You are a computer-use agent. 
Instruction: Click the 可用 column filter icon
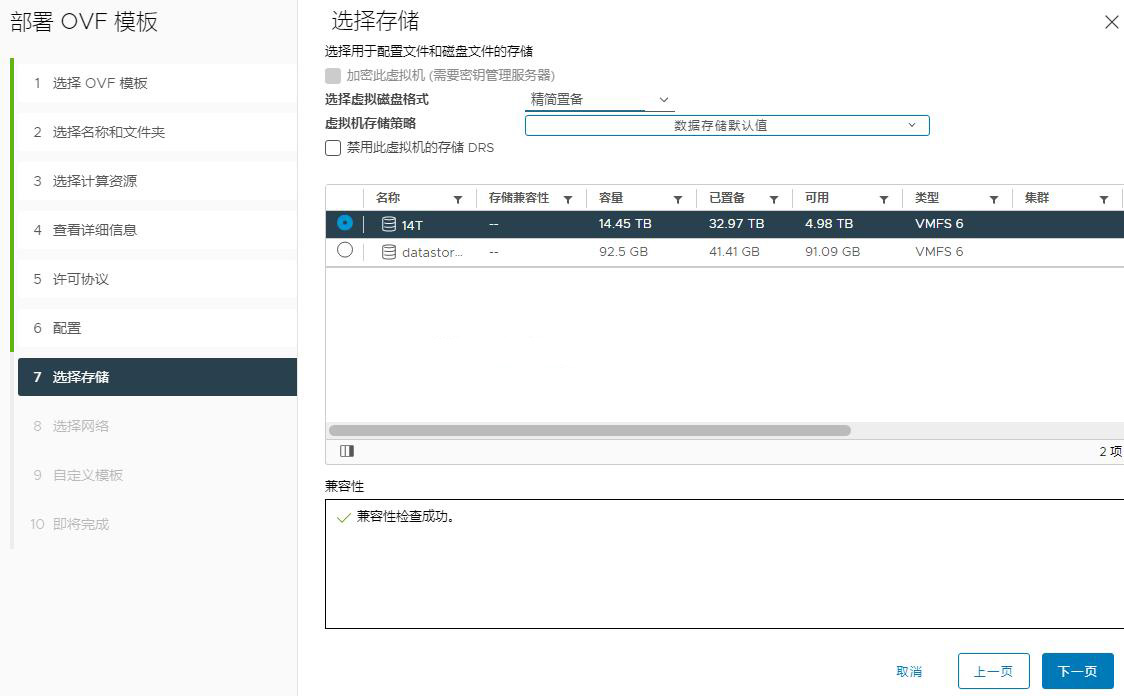(884, 199)
